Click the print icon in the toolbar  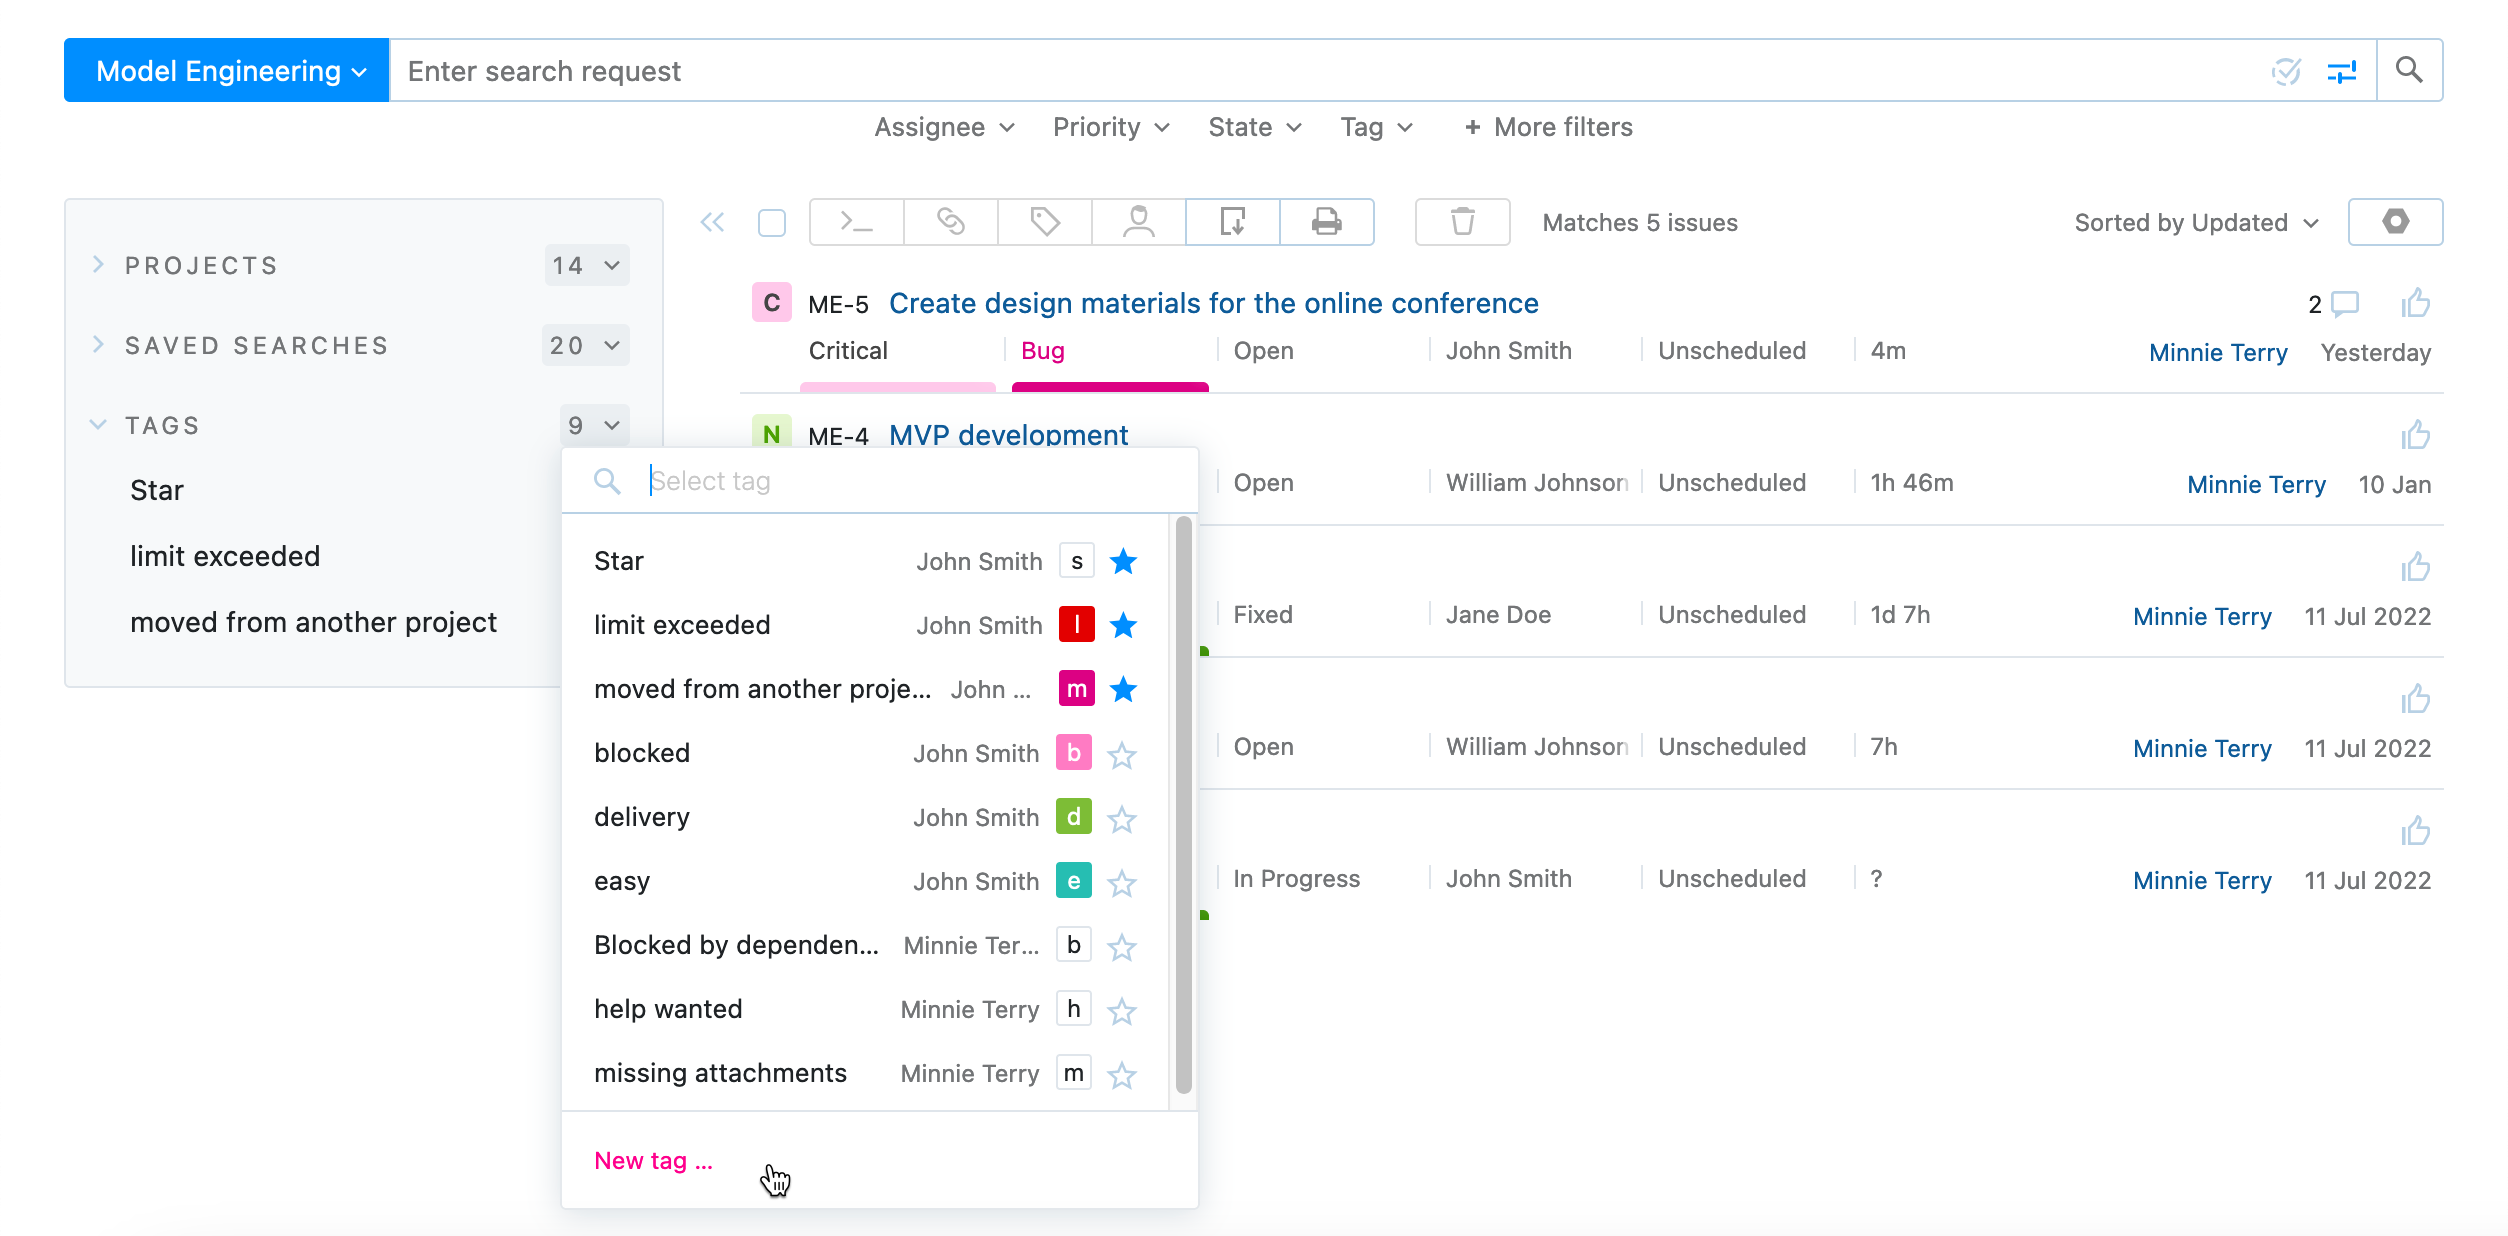(1326, 222)
